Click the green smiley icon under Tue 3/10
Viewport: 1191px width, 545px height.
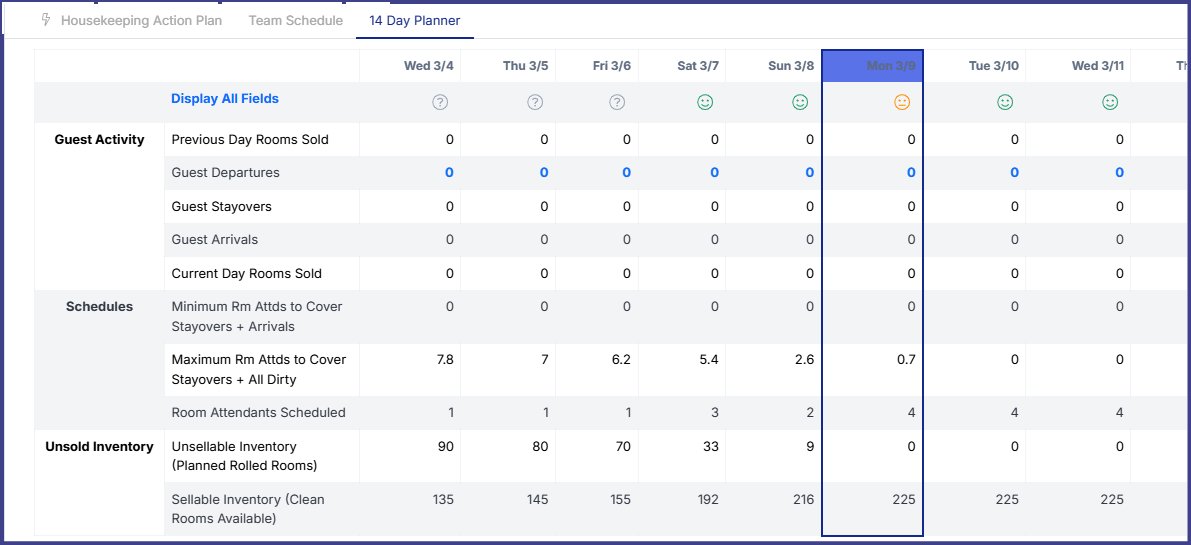point(1005,102)
